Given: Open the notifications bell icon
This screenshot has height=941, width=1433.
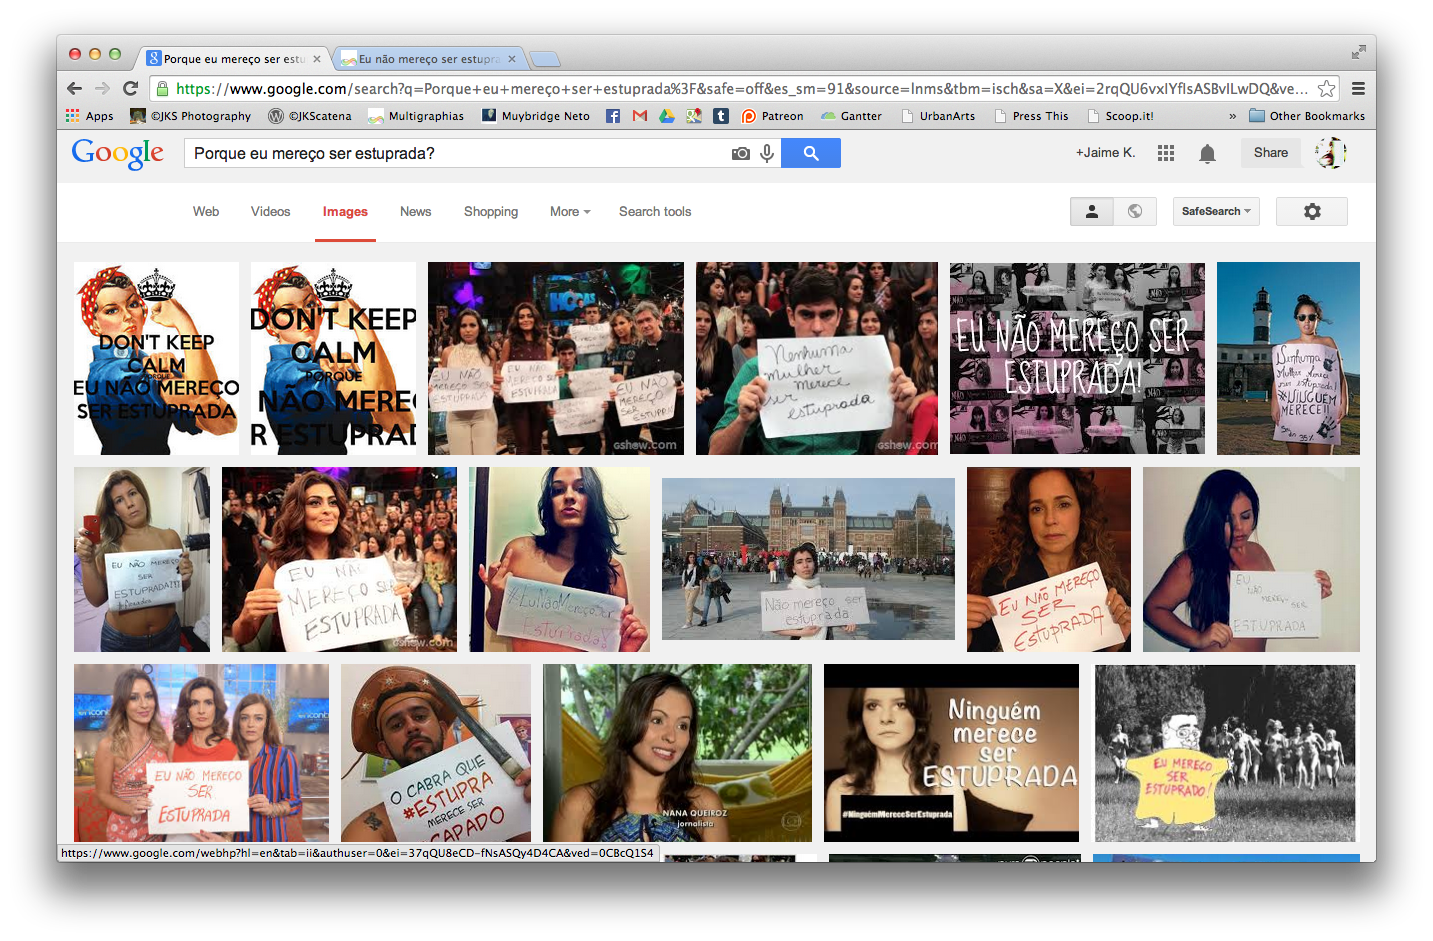Looking at the screenshot, I should pos(1207,153).
